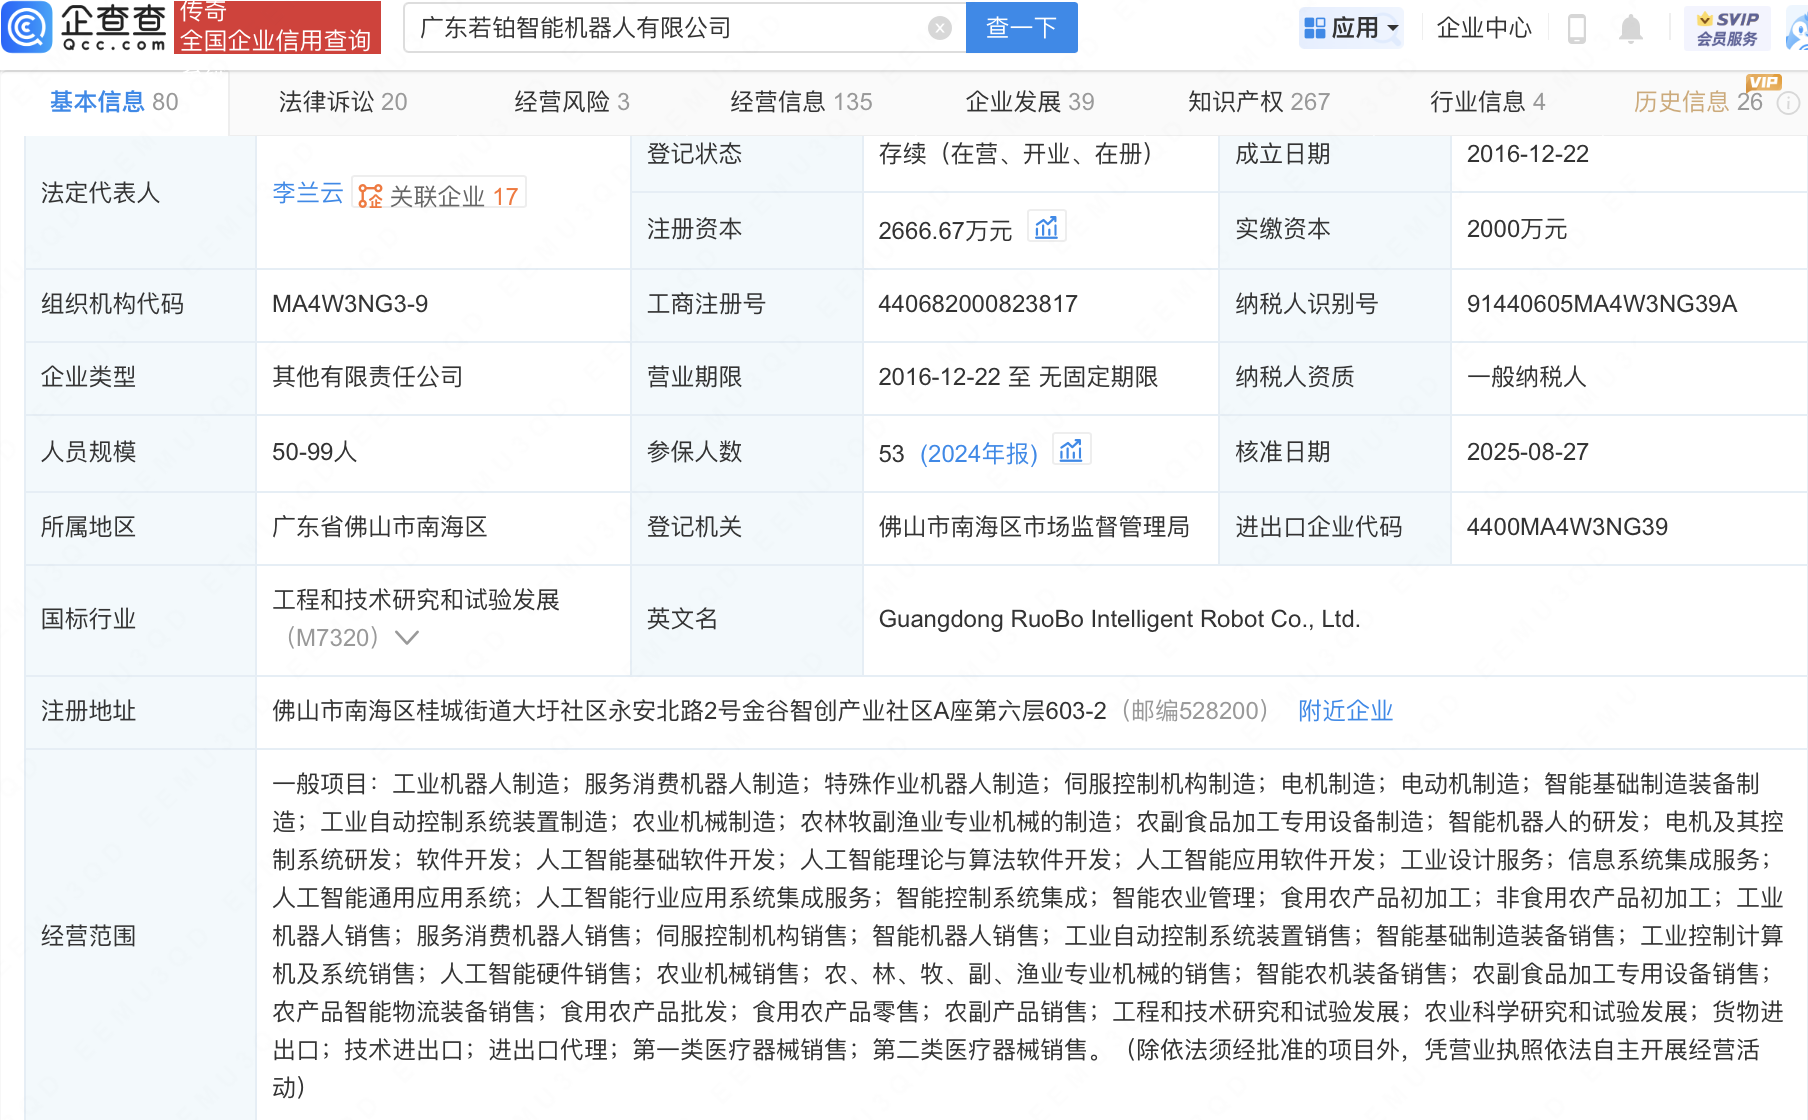Switch to the 知识产权 tab
Image resolution: width=1808 pixels, height=1120 pixels.
tap(1258, 101)
